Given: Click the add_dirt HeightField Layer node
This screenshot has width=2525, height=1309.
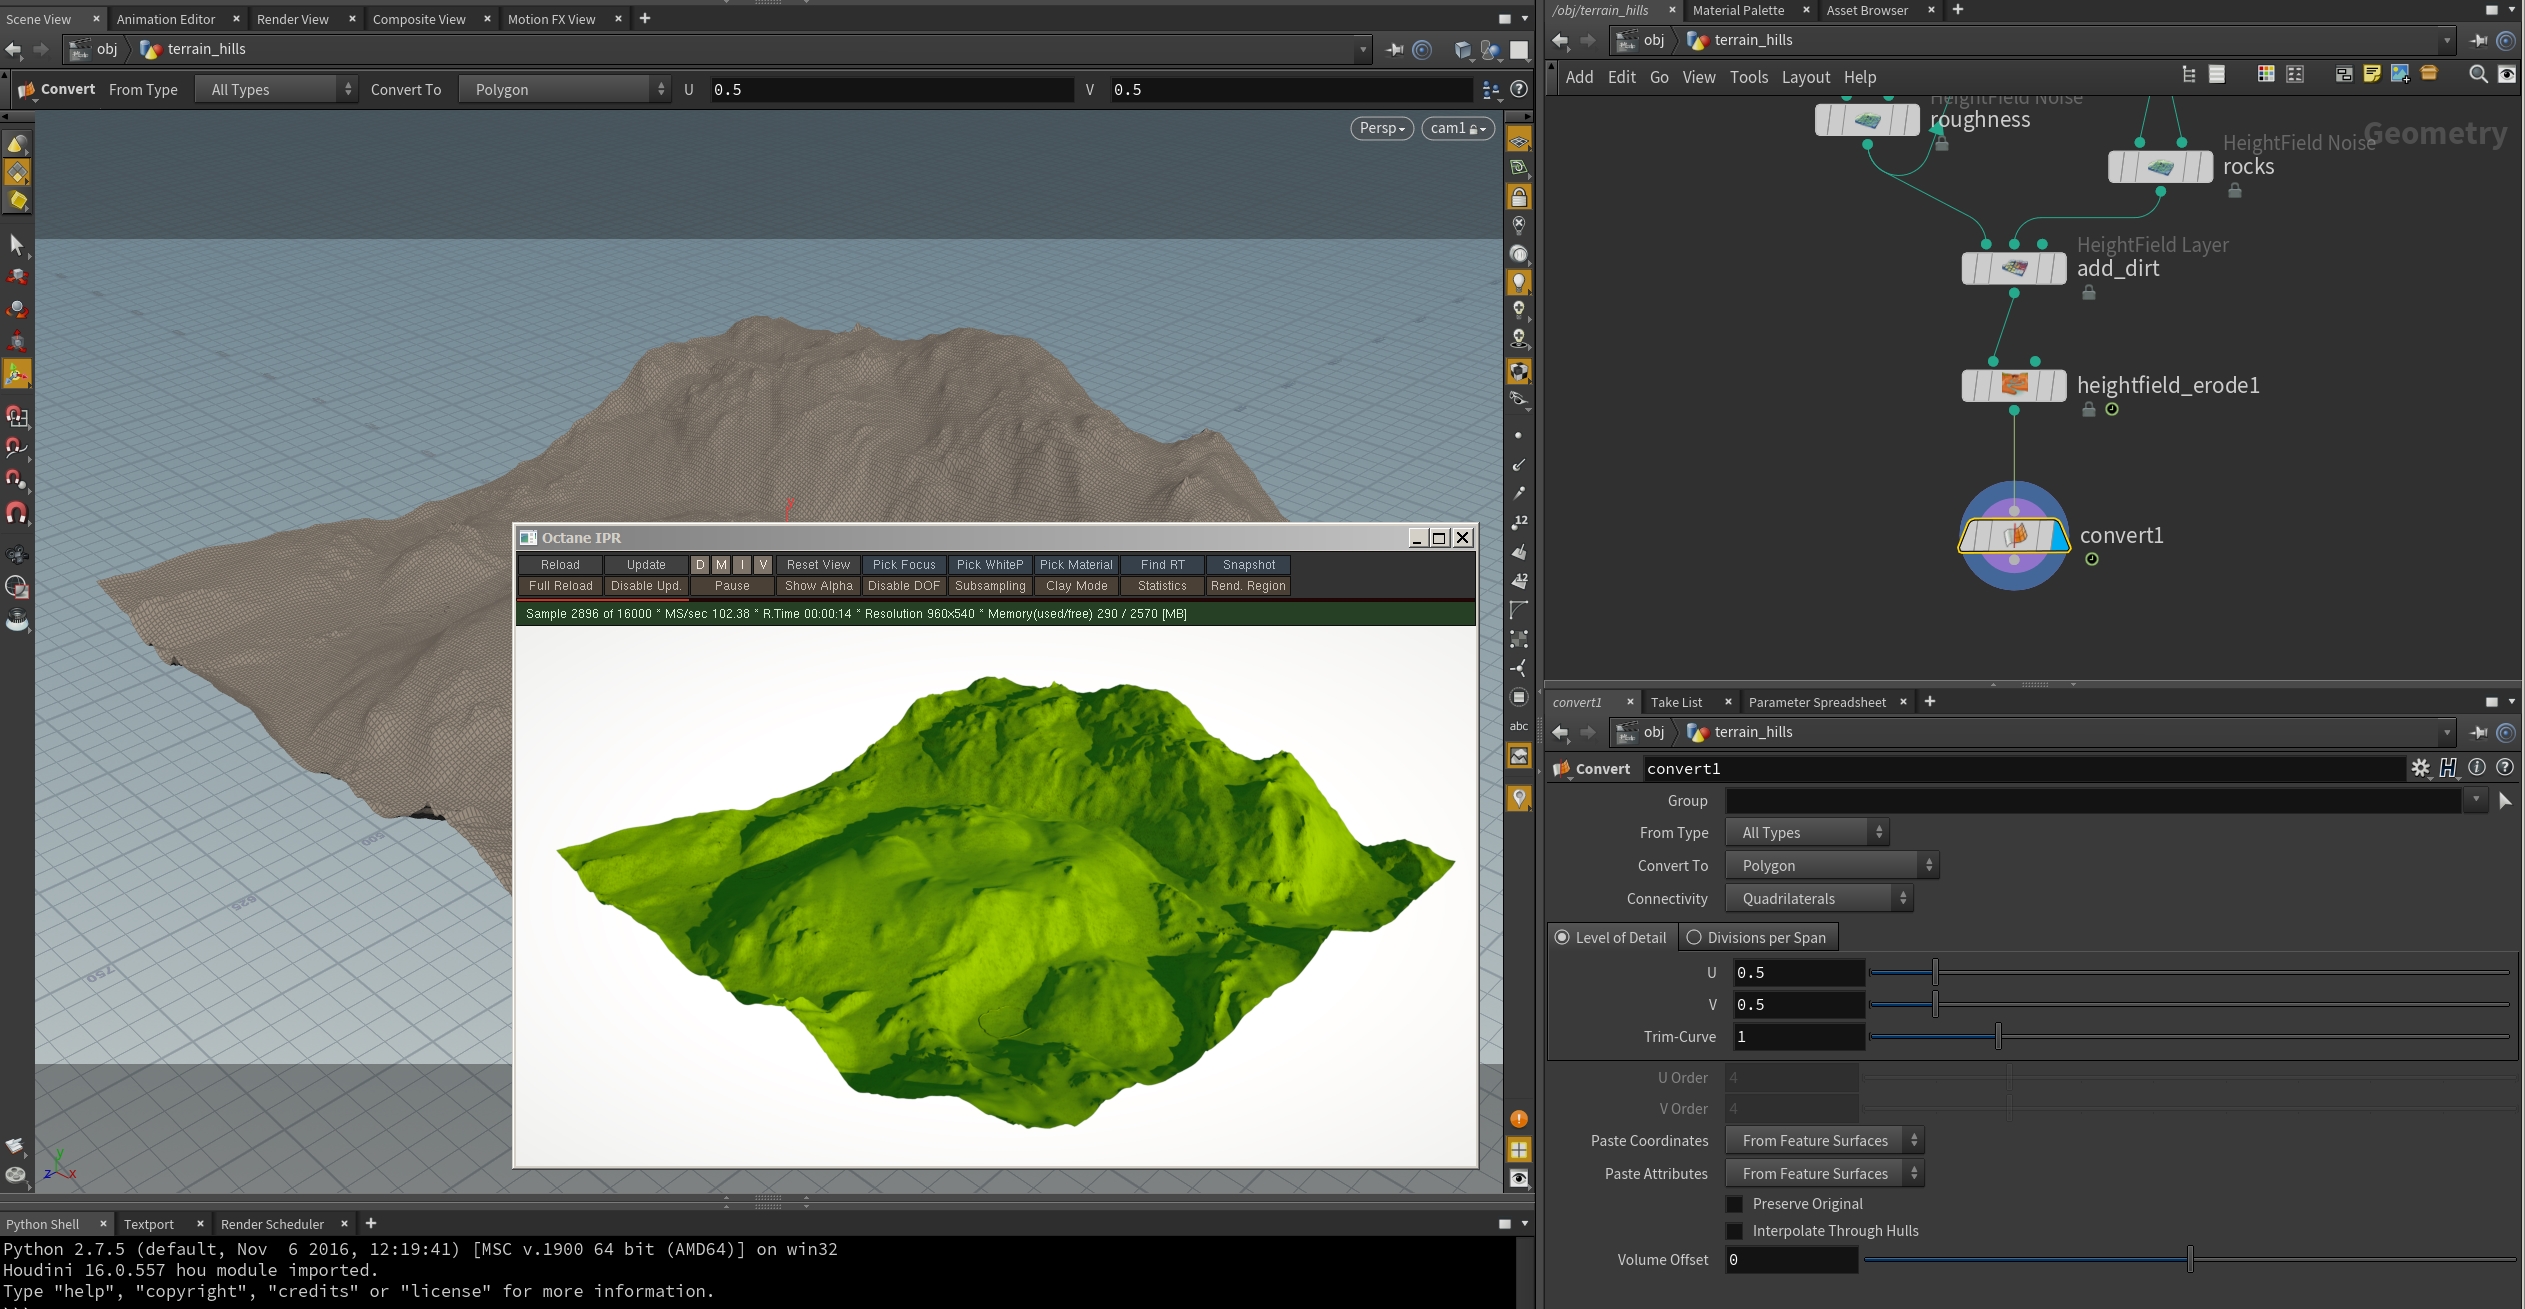Looking at the screenshot, I should [2014, 268].
